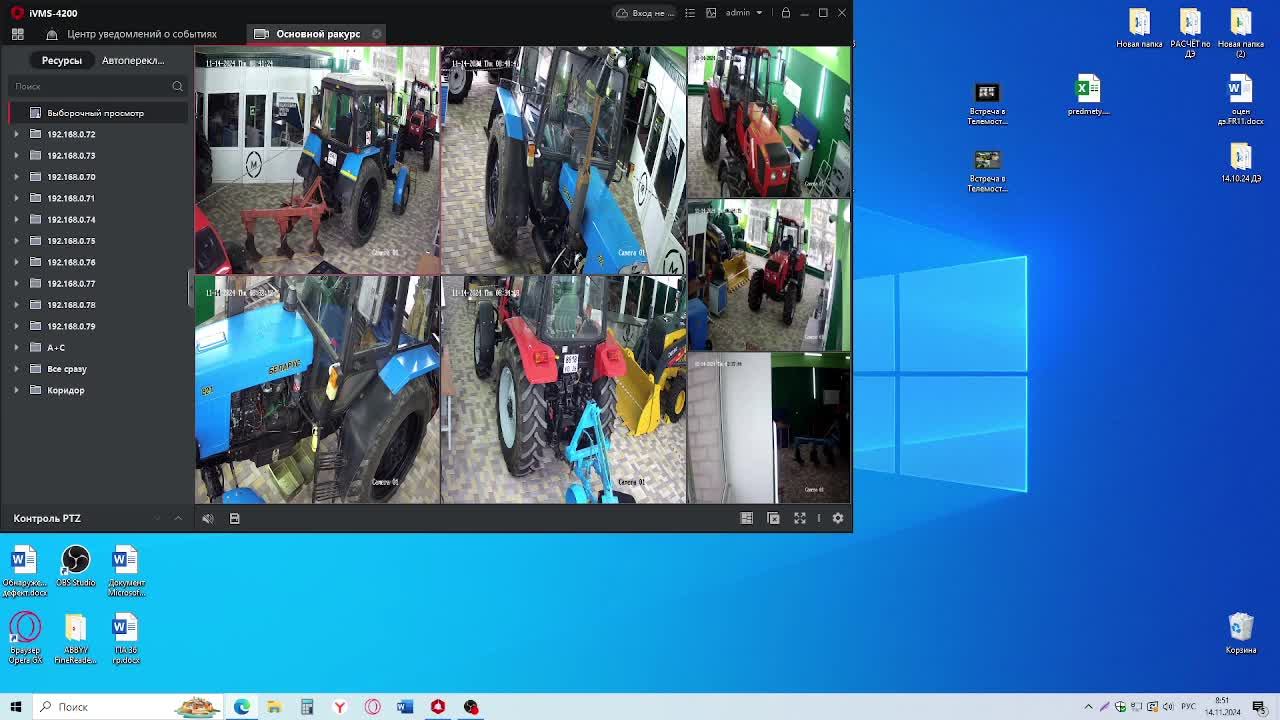
Task: Enter full screen with the expand icon
Action: [800, 518]
